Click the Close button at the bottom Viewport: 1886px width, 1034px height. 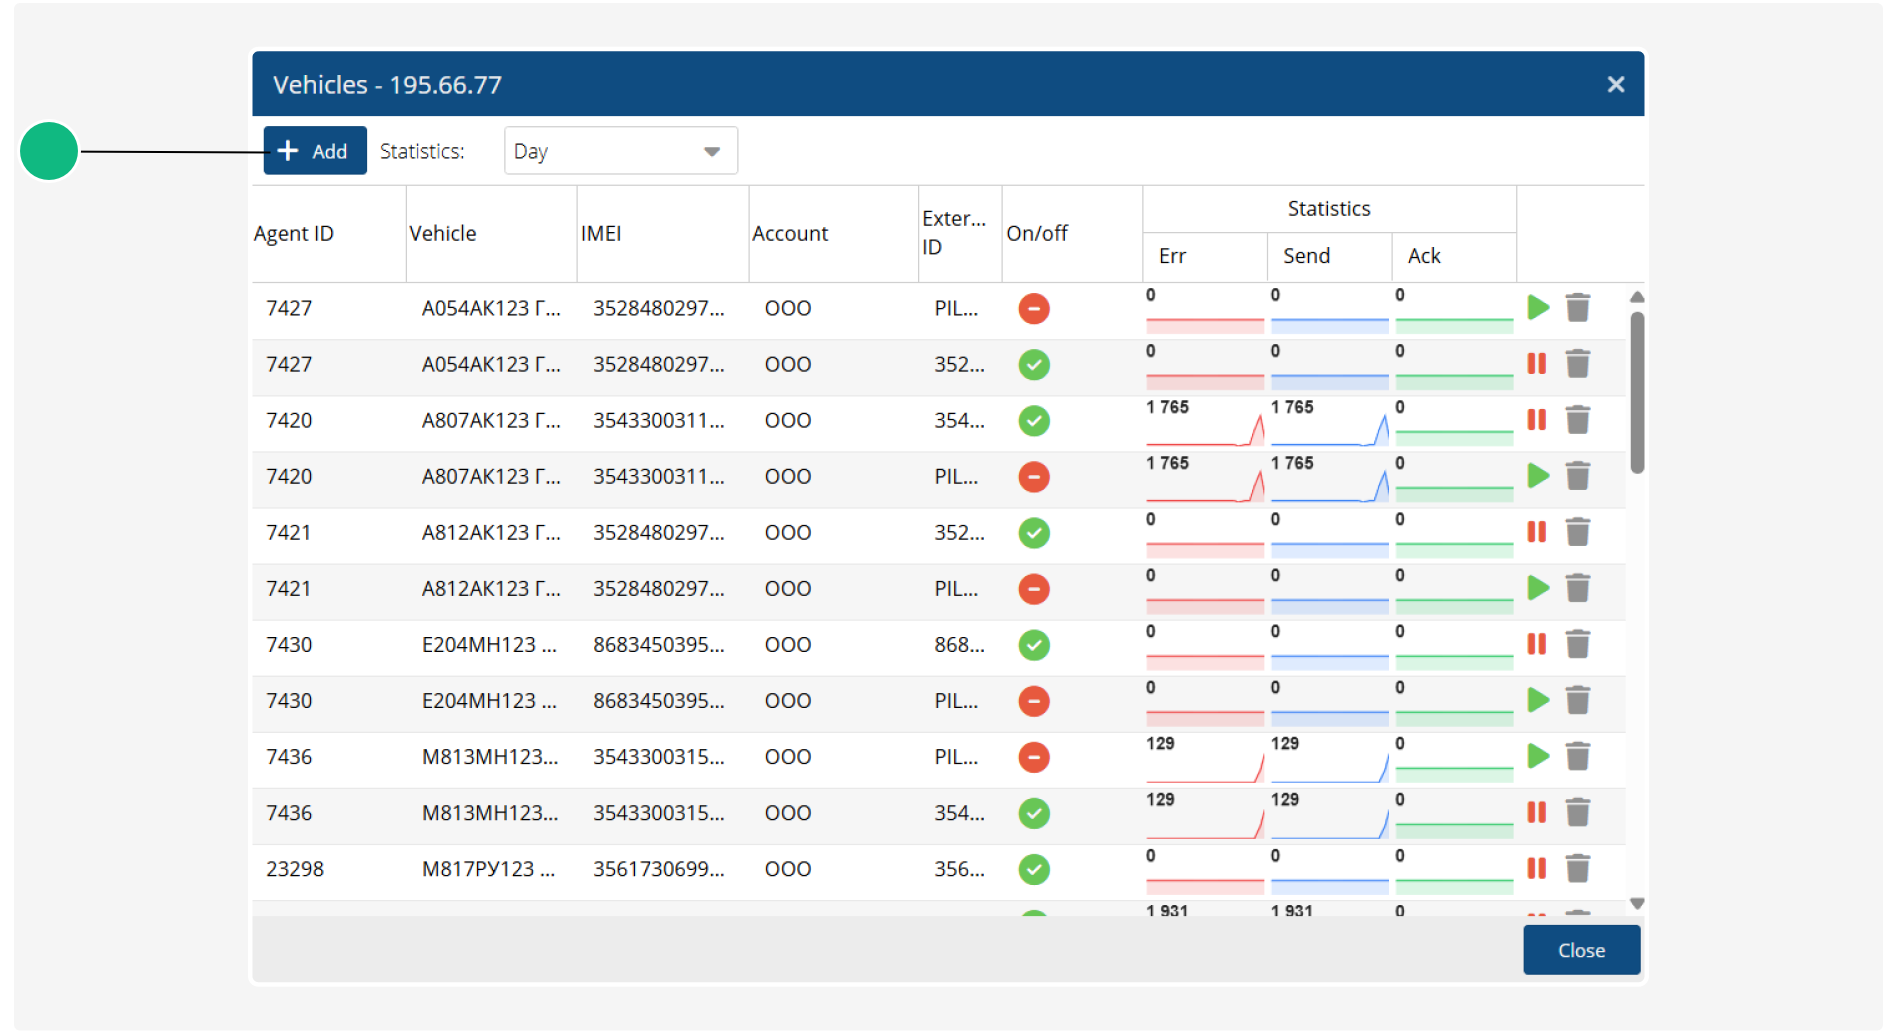pos(1581,950)
